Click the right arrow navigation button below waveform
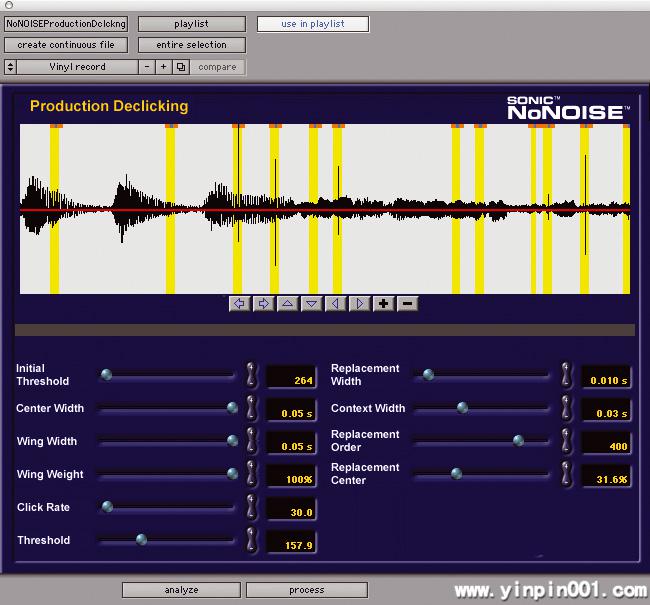This screenshot has height=605, width=650. (x=264, y=304)
